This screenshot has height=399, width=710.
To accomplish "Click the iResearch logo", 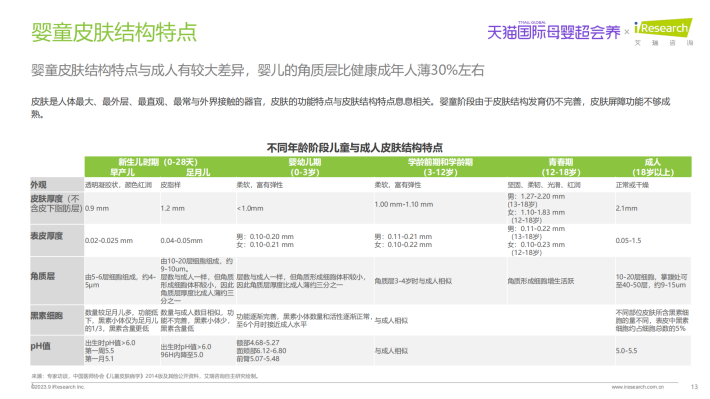I will coord(663,32).
